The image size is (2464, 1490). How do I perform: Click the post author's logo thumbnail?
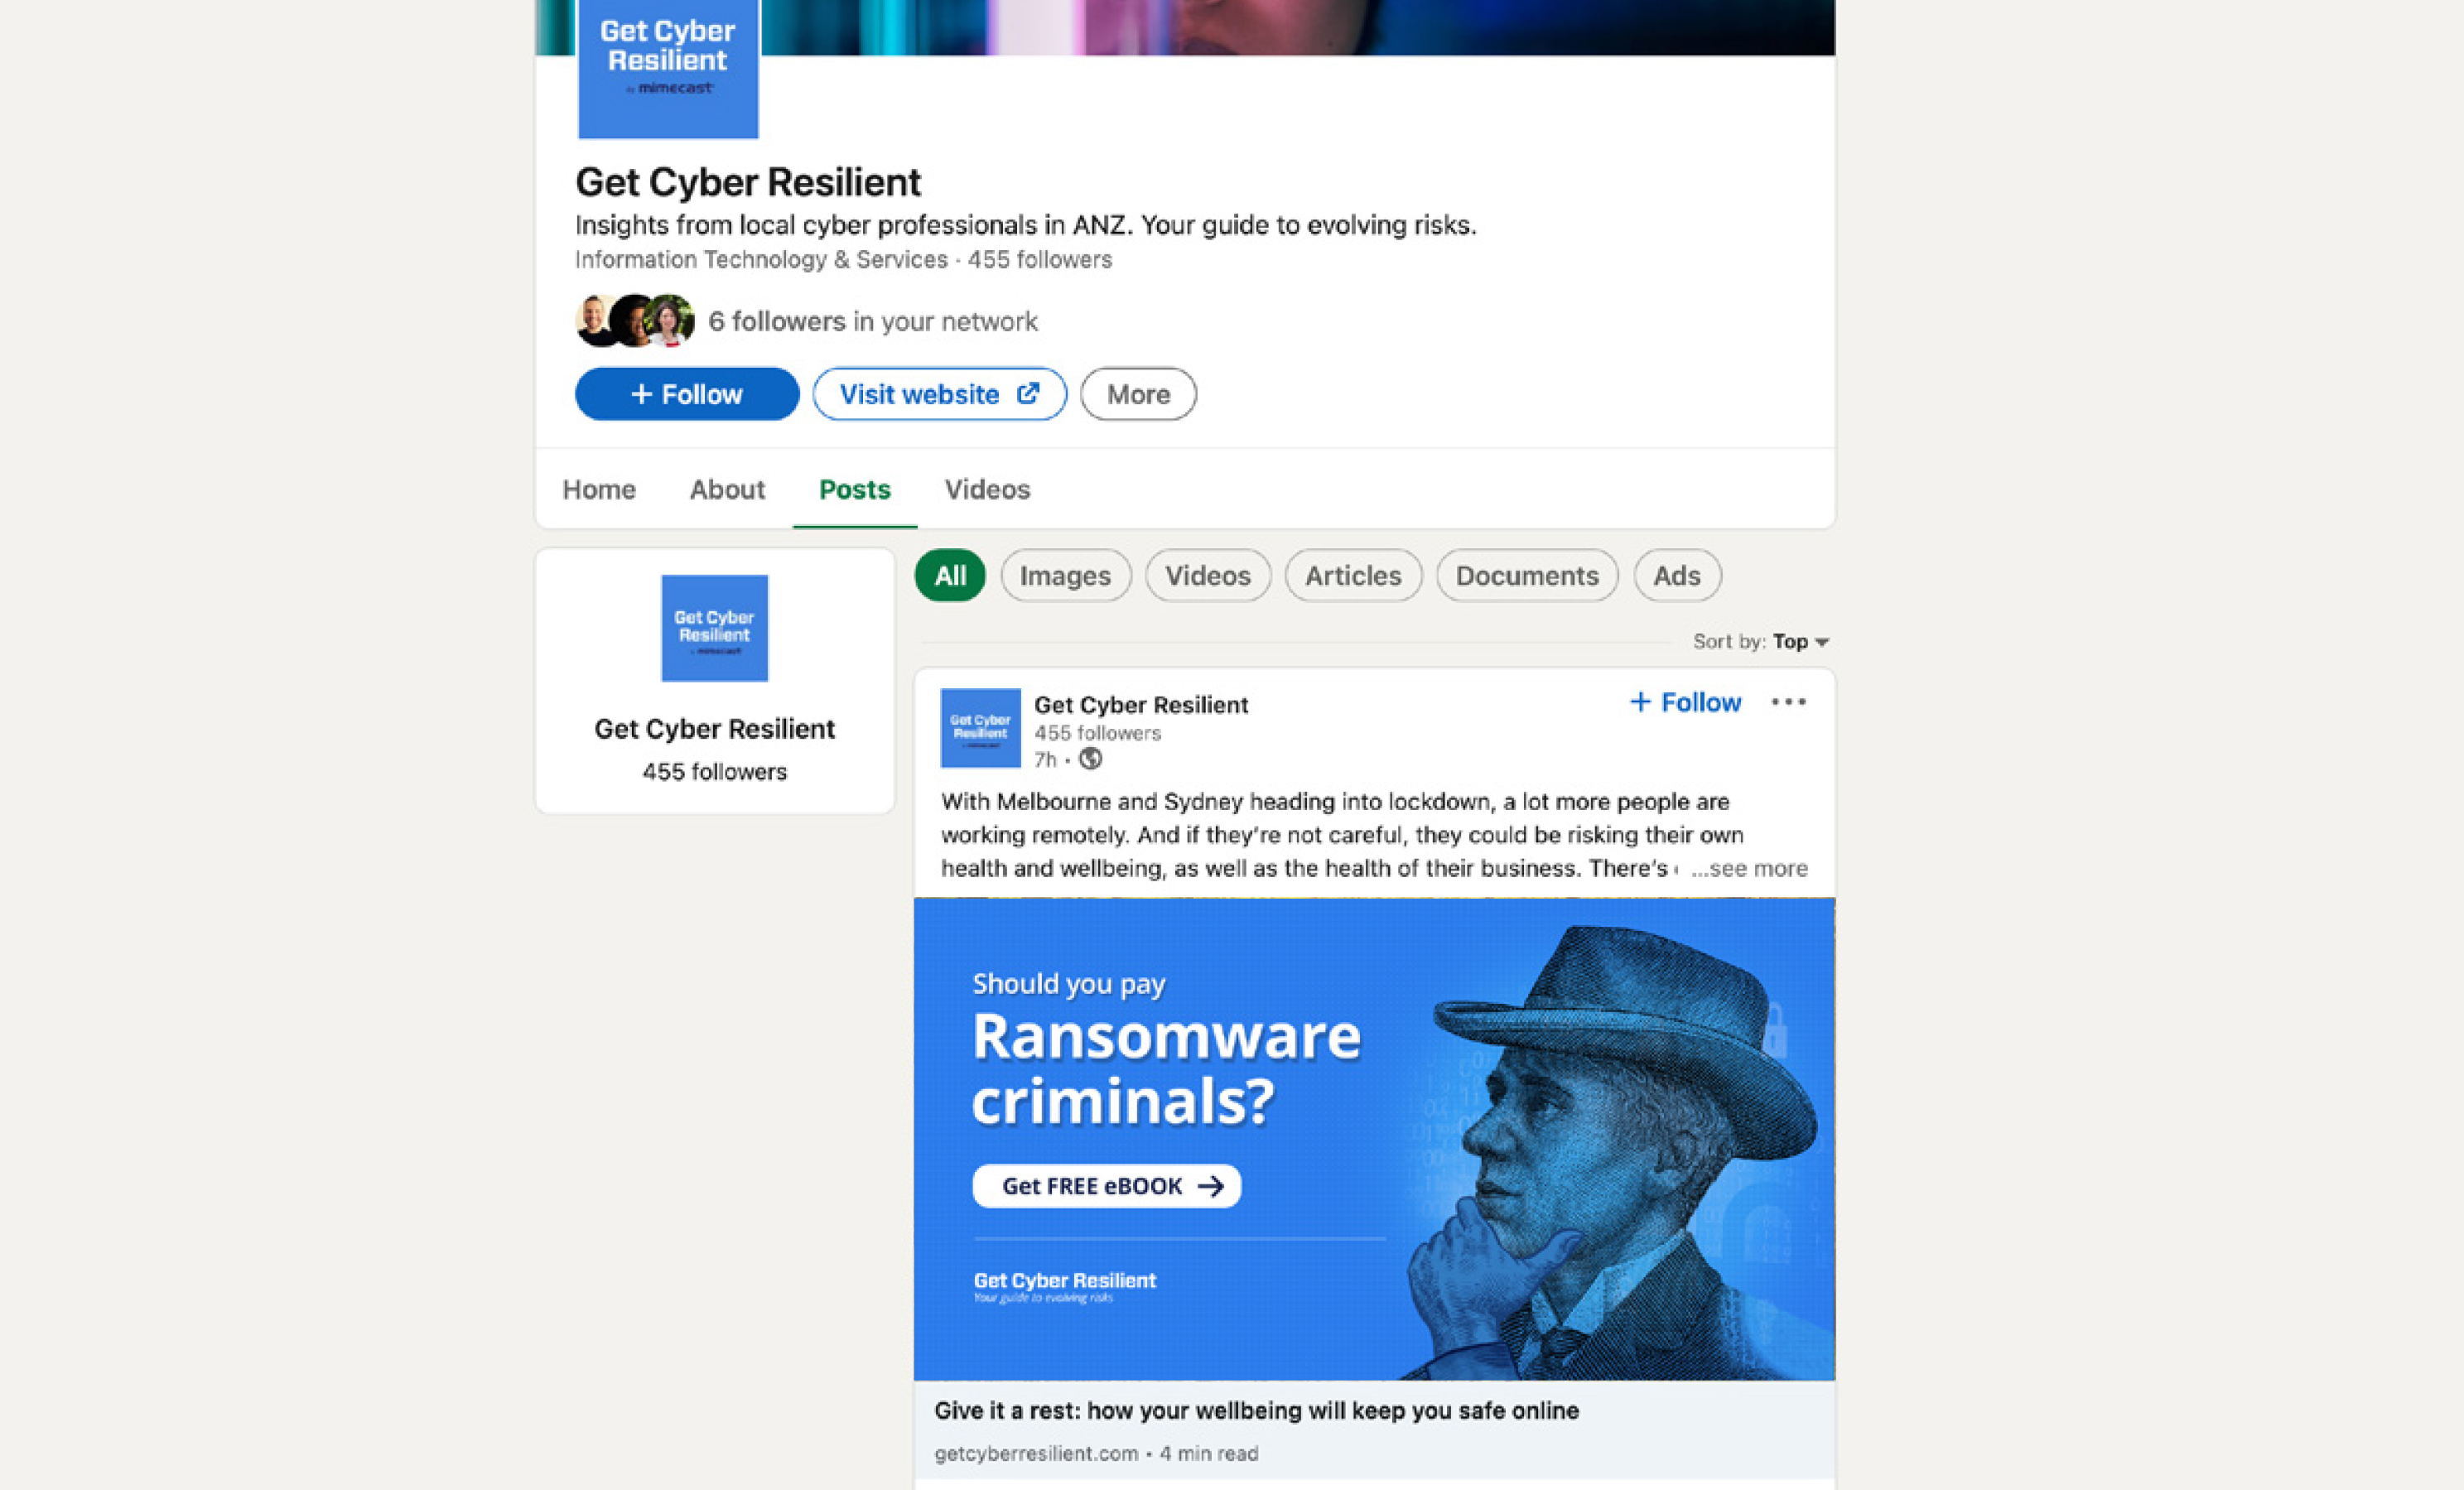[x=980, y=728]
